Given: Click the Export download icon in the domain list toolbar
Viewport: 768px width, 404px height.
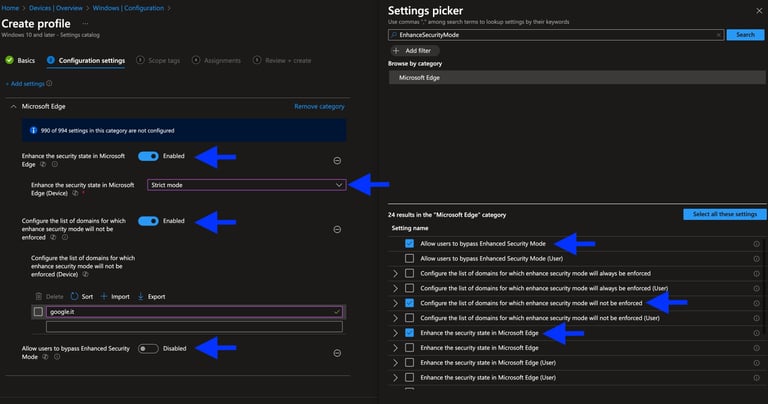Looking at the screenshot, I should tap(141, 296).
